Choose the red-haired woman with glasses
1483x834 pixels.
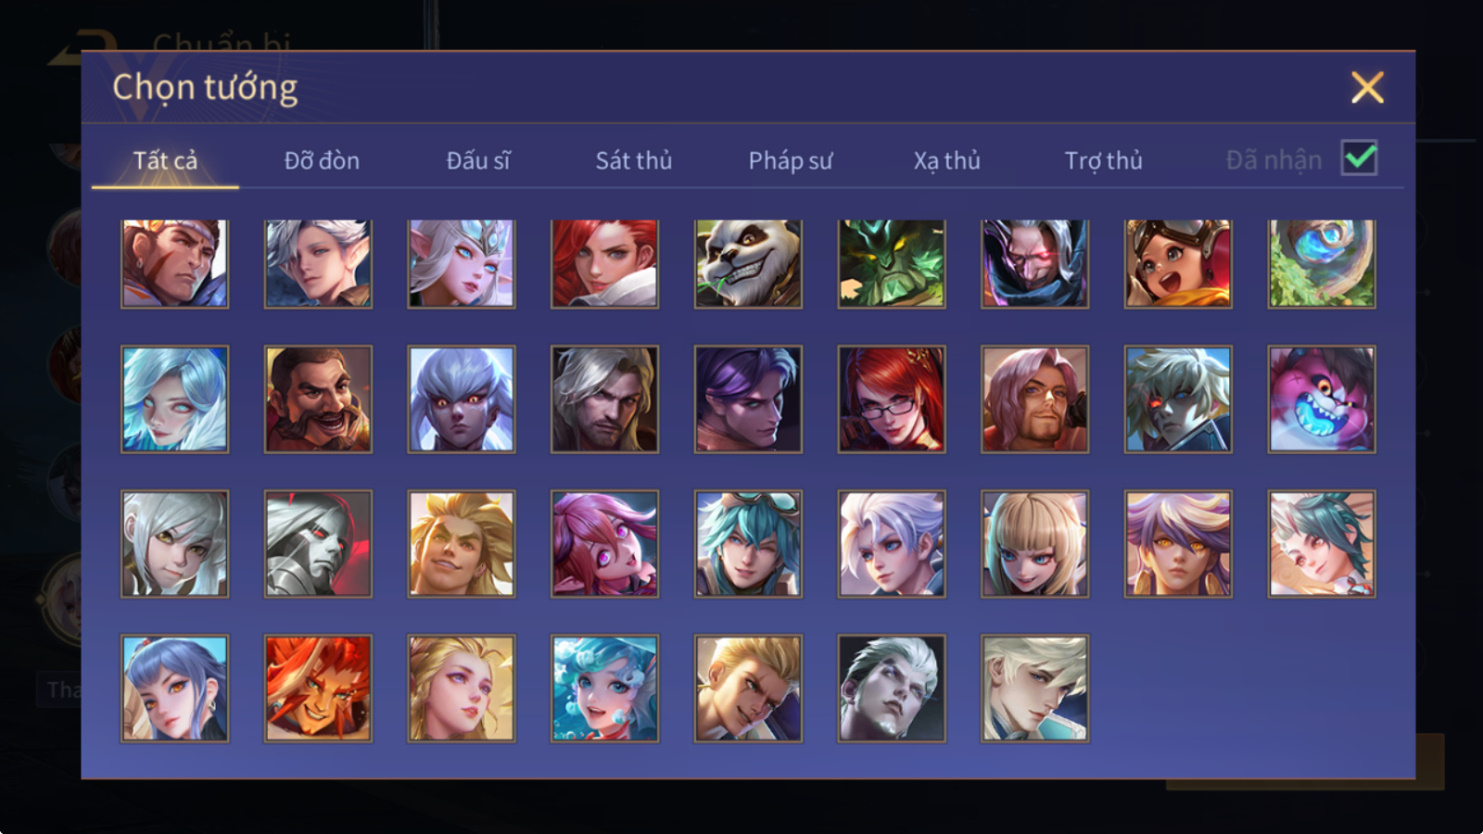coord(891,399)
